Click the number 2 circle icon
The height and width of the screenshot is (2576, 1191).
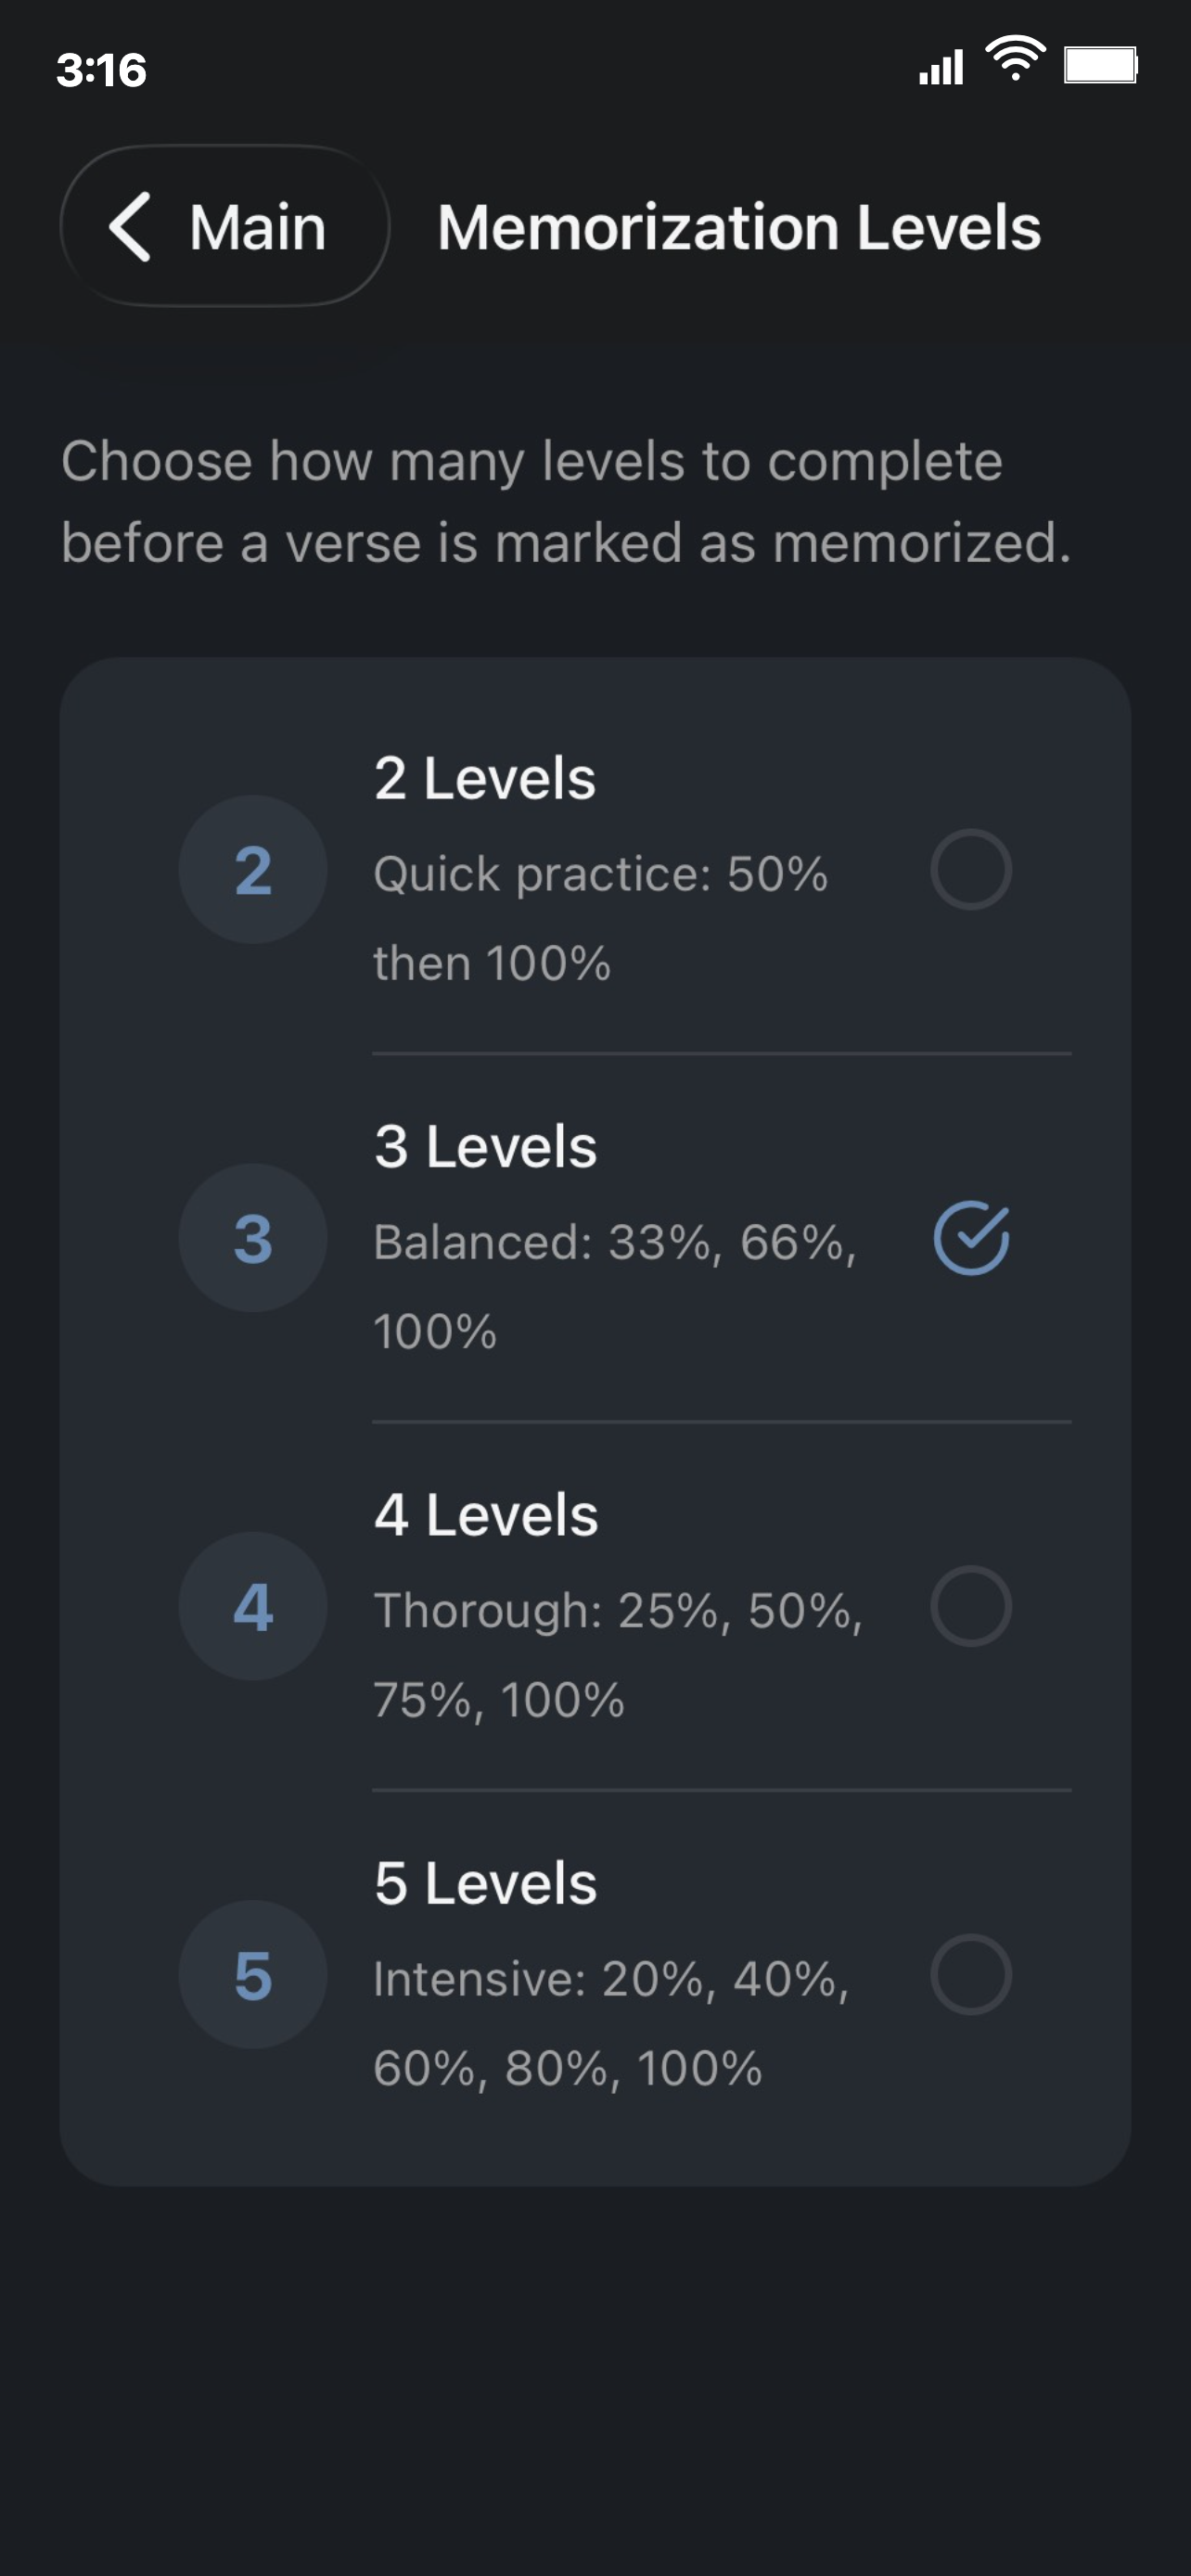click(x=252, y=868)
